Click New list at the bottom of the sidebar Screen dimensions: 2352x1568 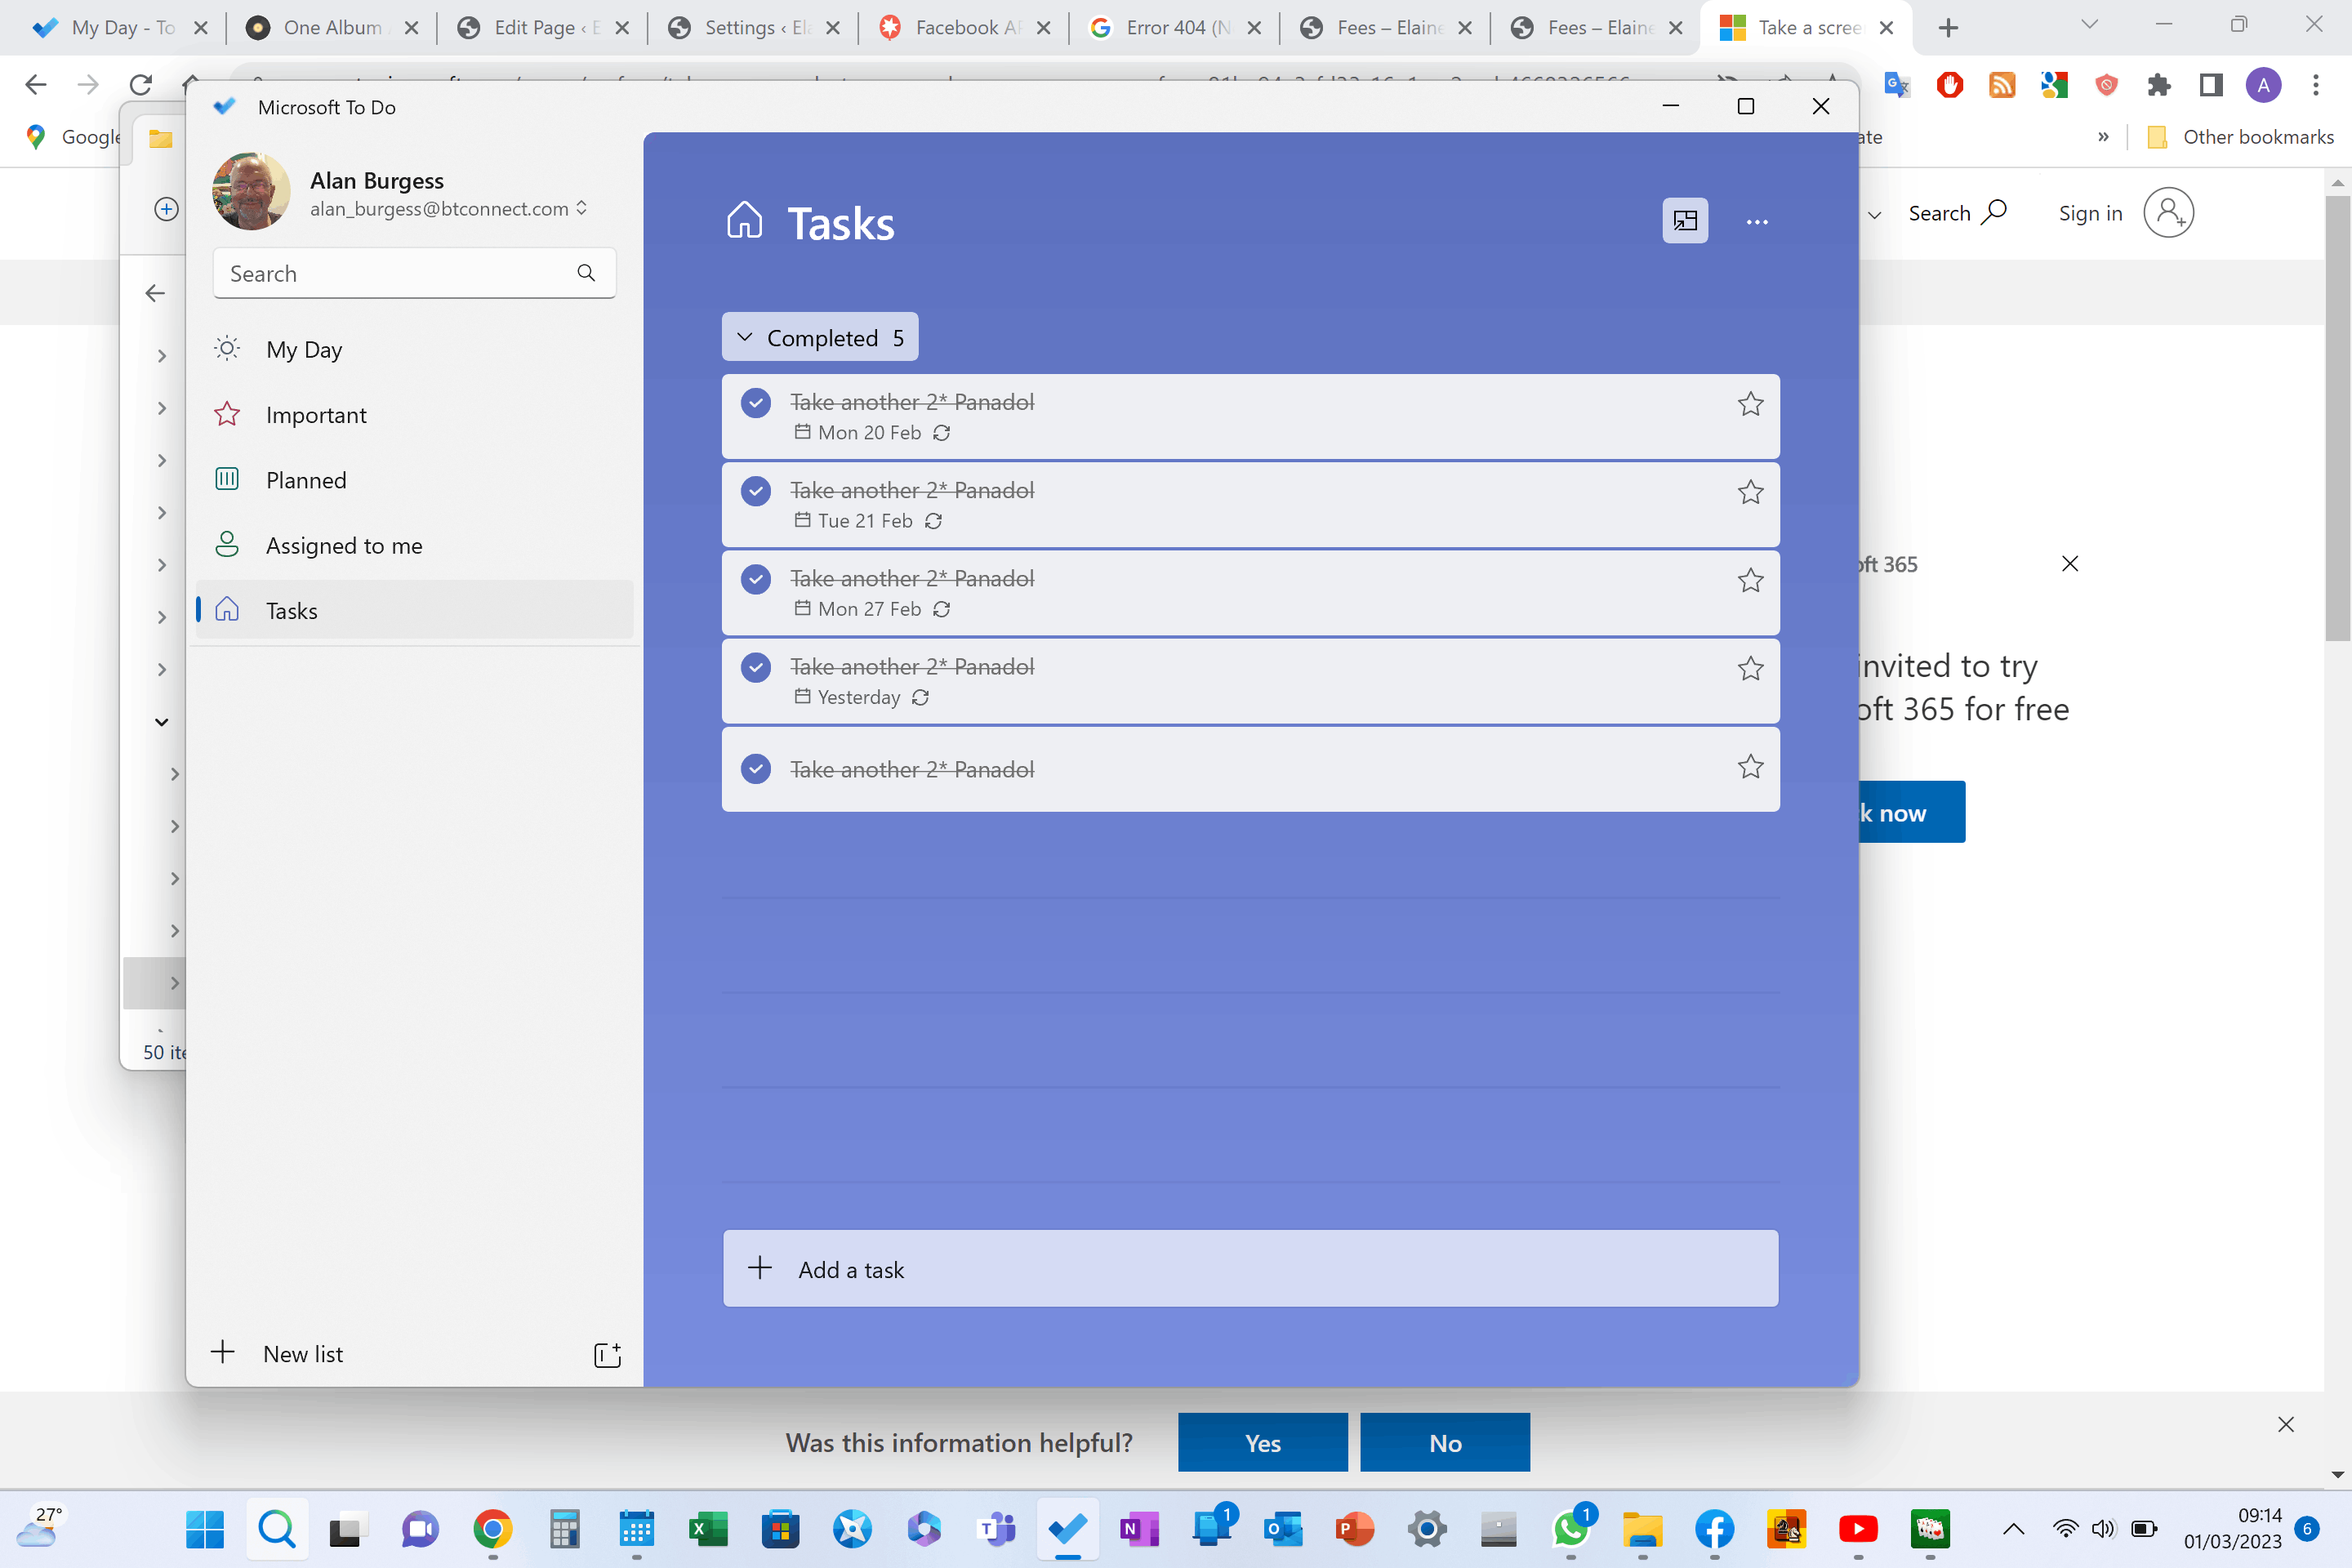302,1354
